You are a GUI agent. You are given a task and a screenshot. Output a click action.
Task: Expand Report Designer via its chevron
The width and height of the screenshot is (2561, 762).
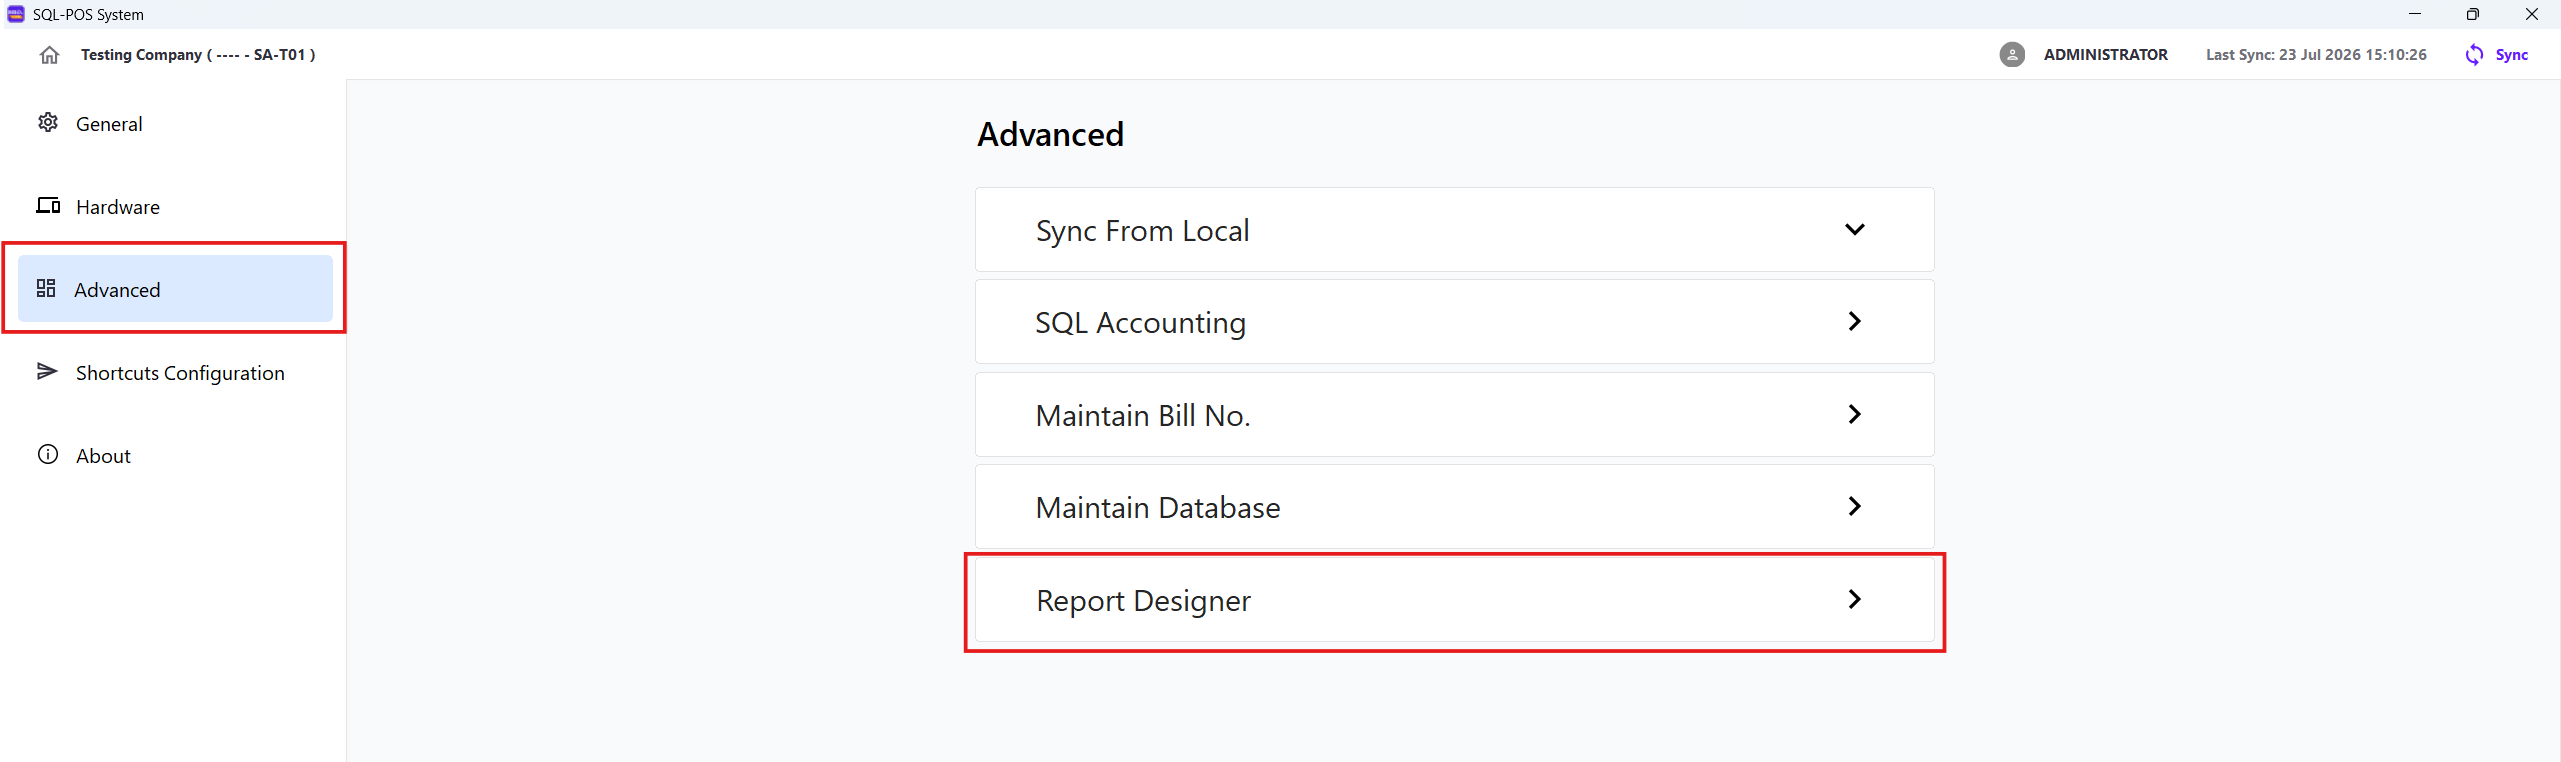1855,599
